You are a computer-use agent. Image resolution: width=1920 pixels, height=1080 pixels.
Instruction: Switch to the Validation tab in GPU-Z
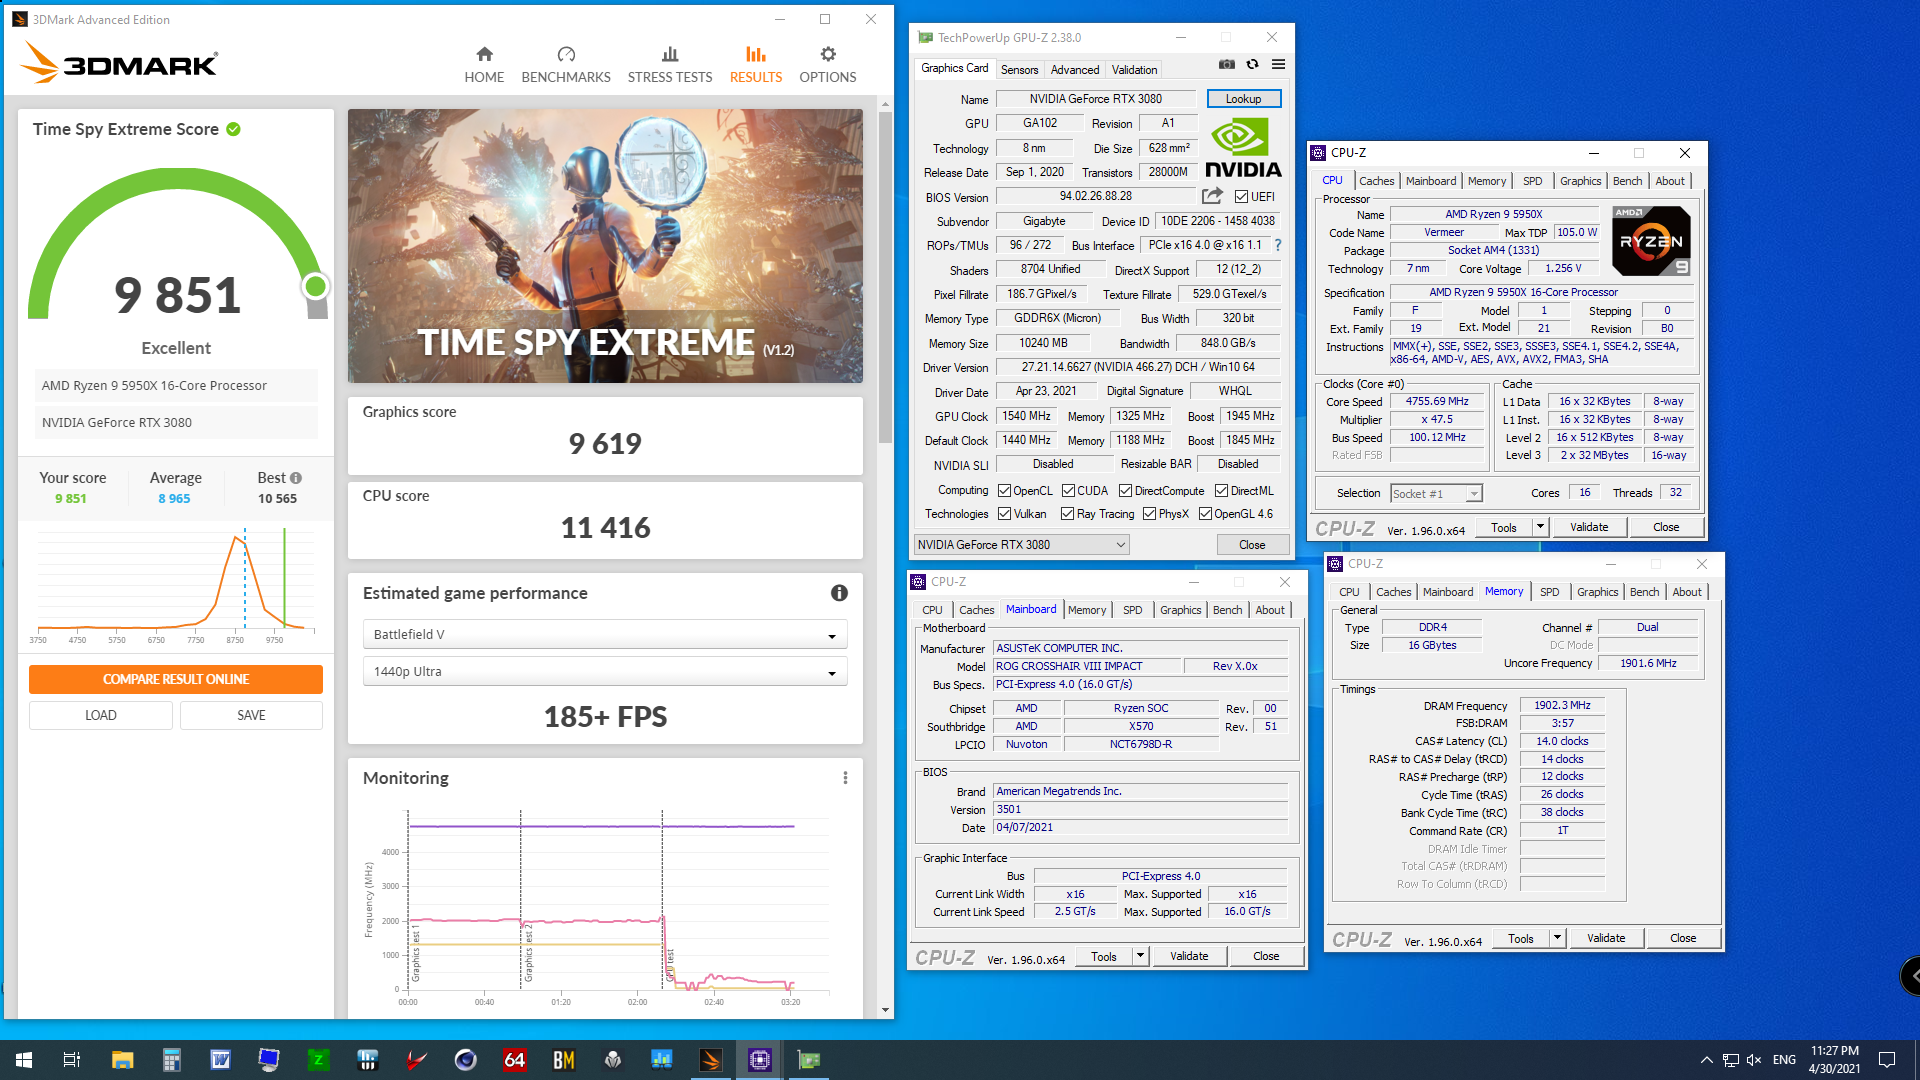[x=1134, y=70]
